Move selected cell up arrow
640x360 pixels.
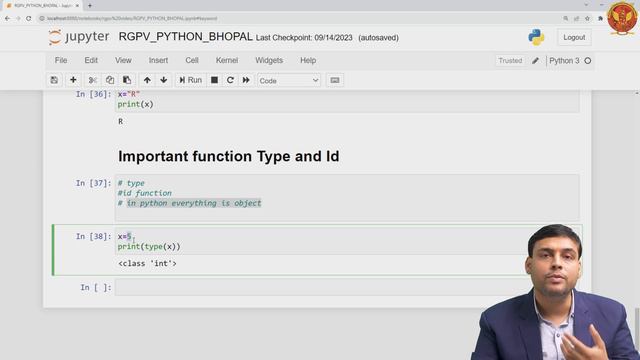[x=147, y=80]
